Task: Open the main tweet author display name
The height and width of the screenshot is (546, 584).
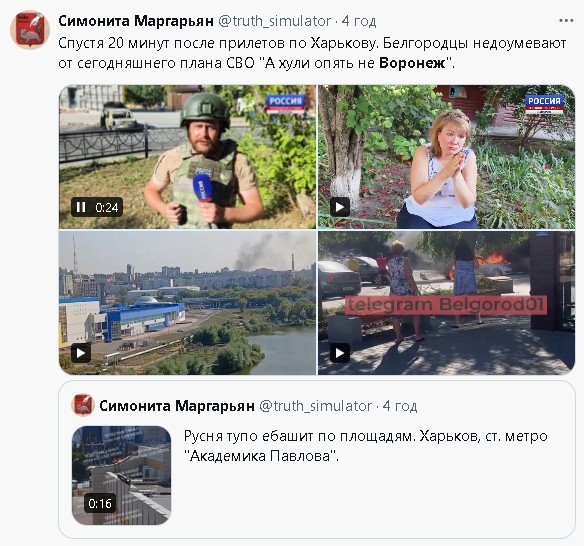Action: pyautogui.click(x=136, y=21)
